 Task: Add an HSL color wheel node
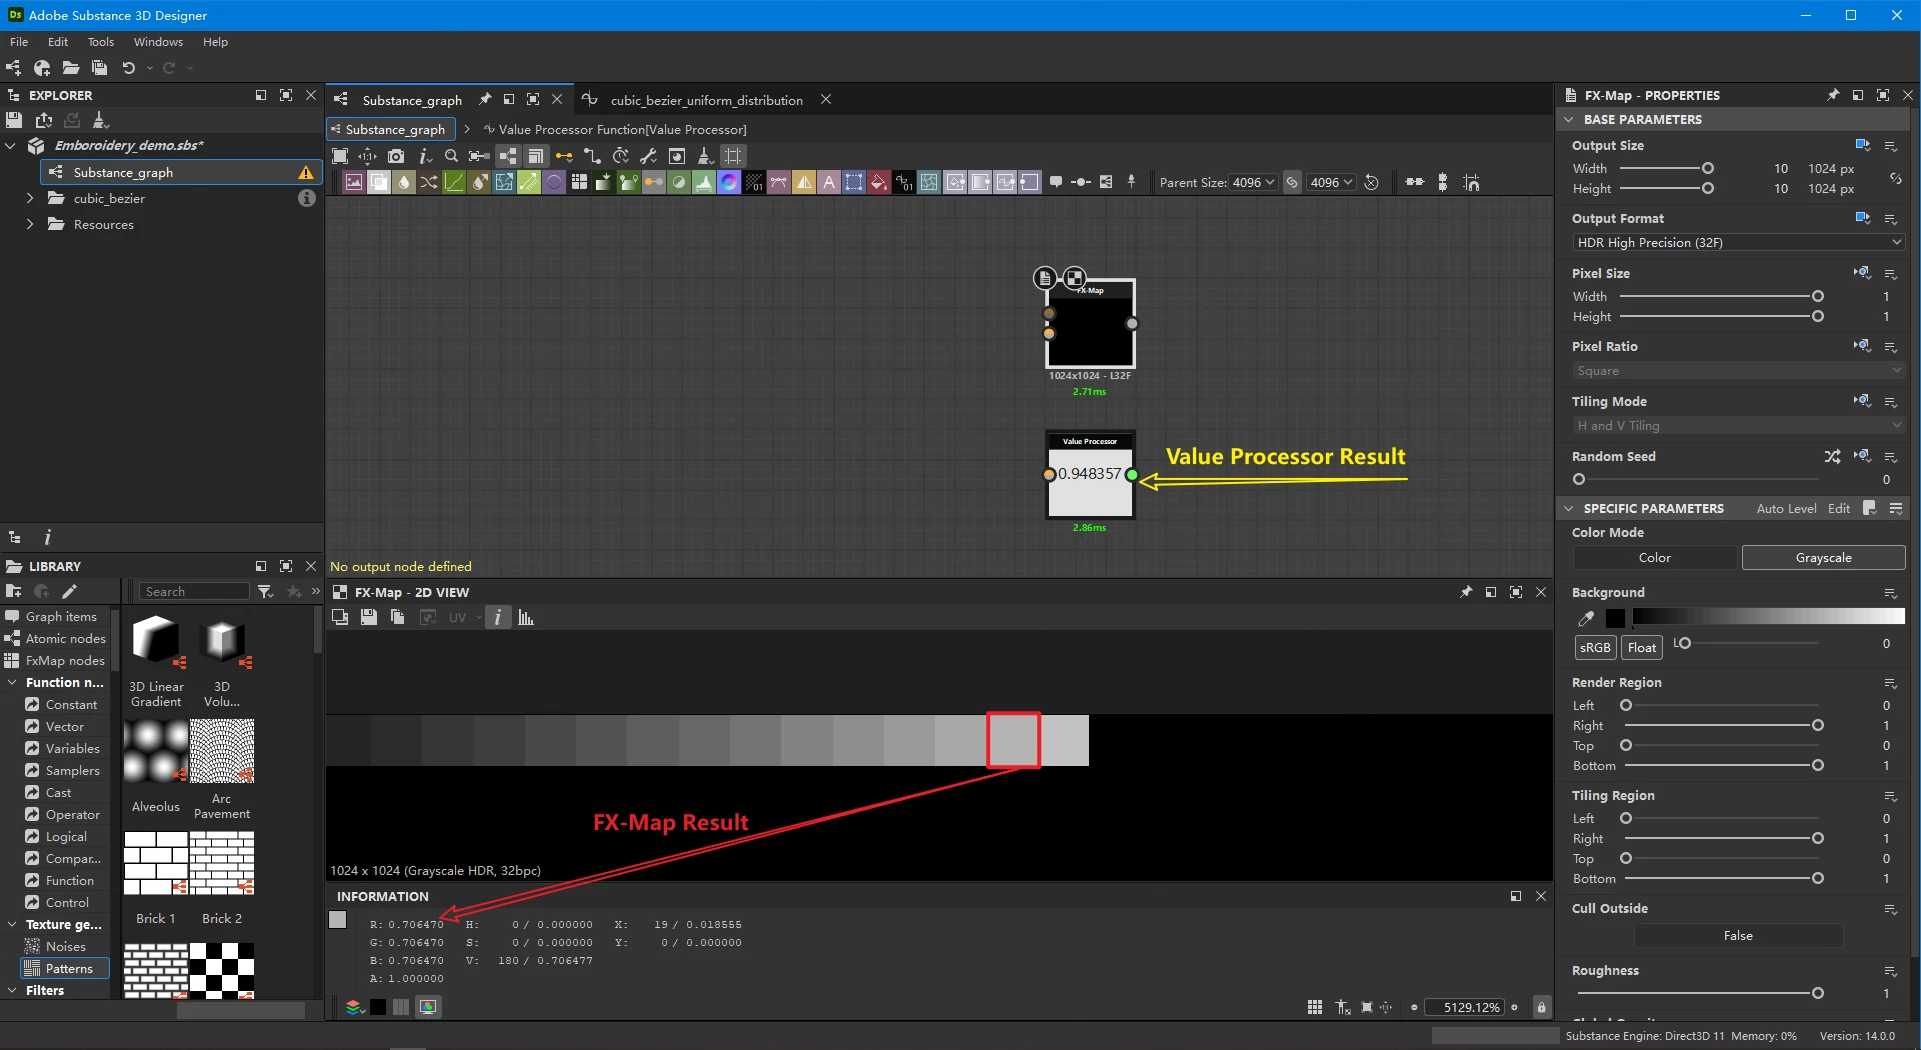(729, 182)
